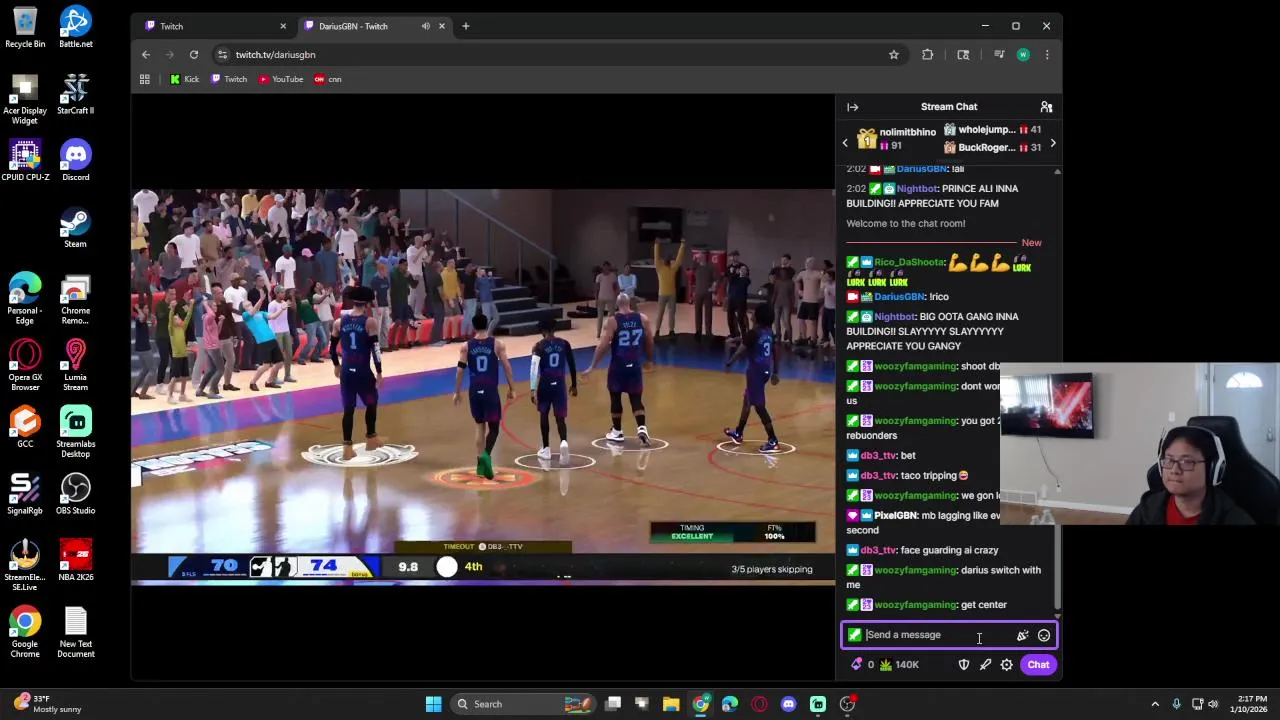This screenshot has width=1280, height=720.
Task: Select nolimitbhino top gifter entry
Action: click(x=896, y=138)
